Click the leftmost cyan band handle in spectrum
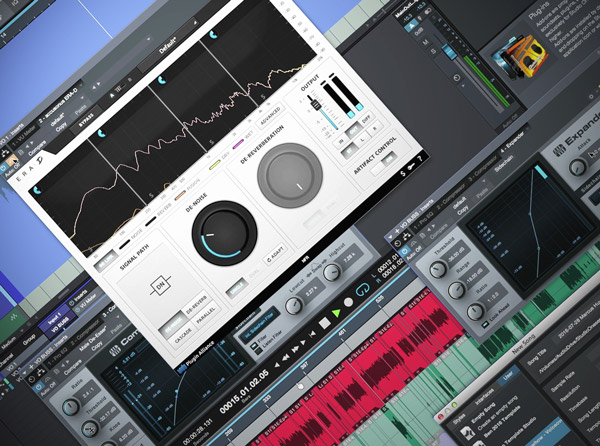This screenshot has width=600, height=446. tap(36, 189)
